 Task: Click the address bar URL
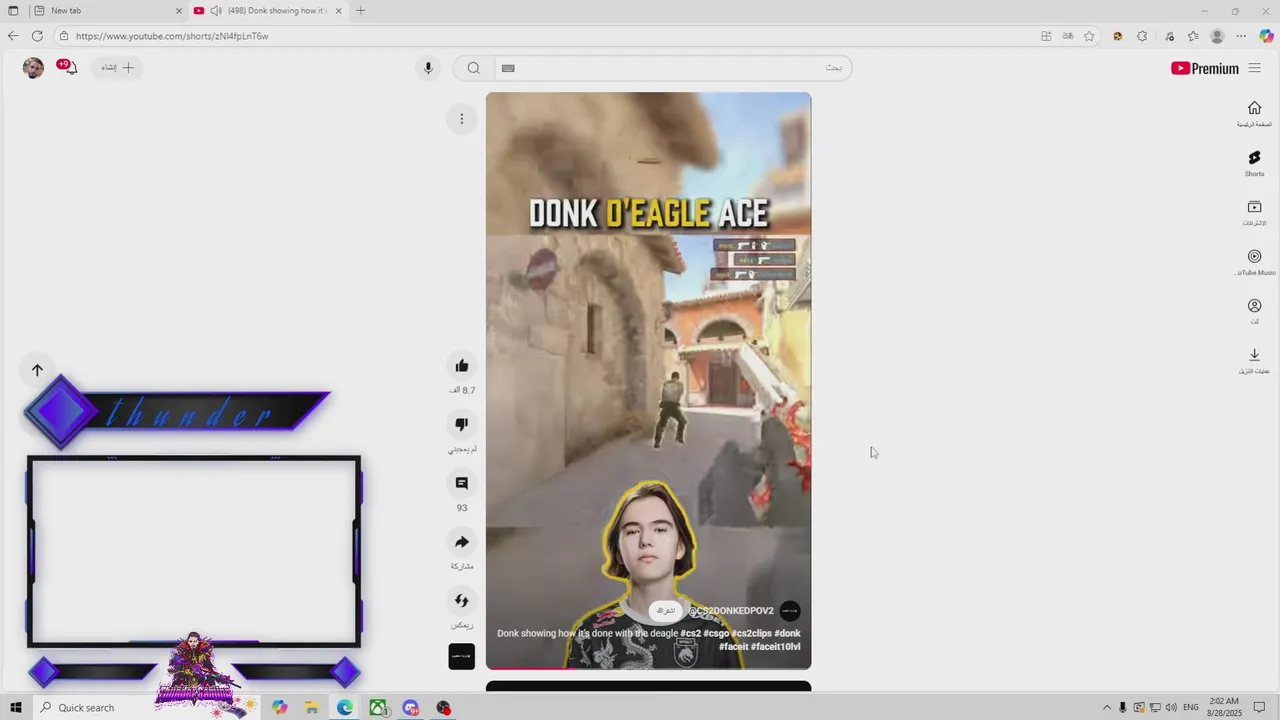pos(172,36)
